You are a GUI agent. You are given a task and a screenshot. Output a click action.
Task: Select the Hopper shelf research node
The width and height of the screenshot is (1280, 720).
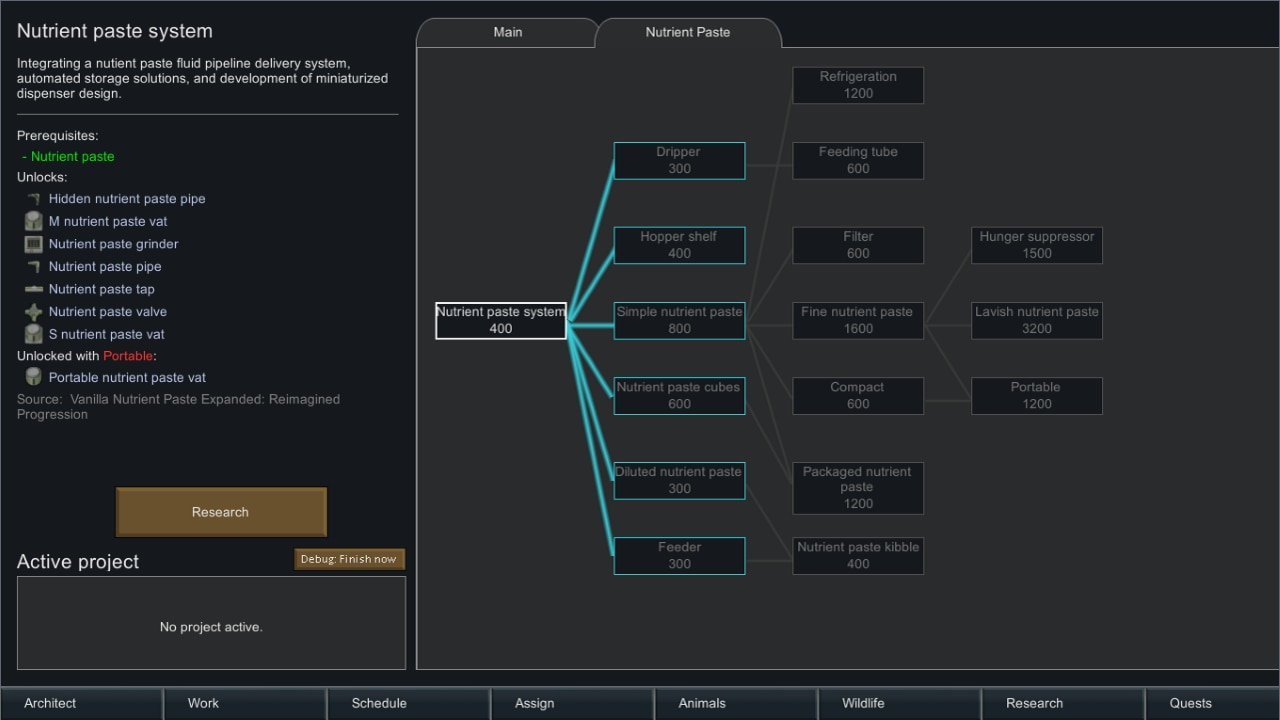(679, 245)
